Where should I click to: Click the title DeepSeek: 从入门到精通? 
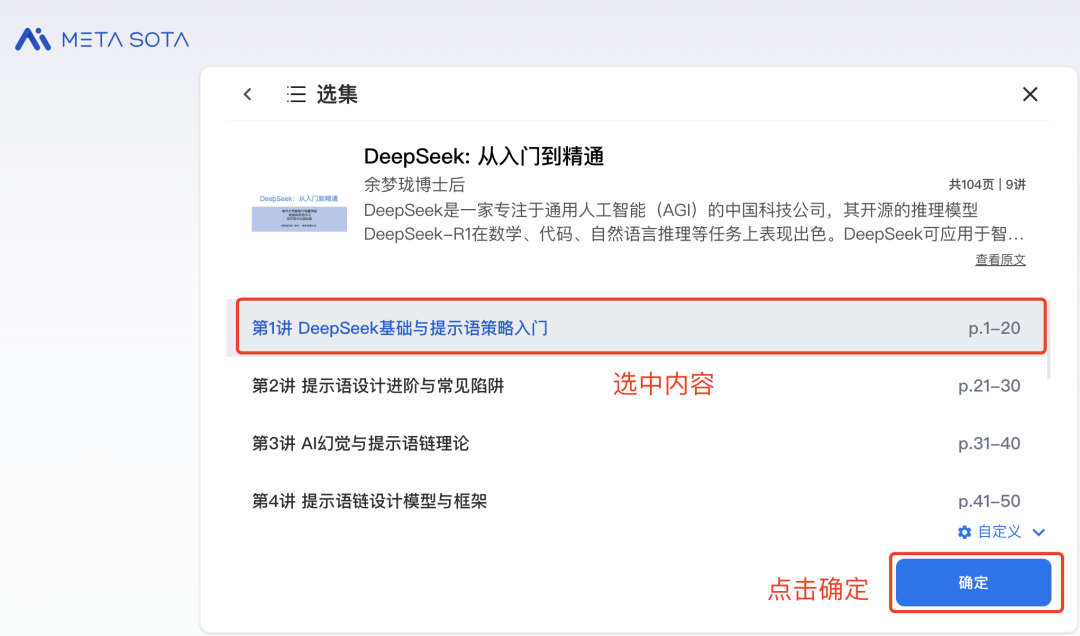coord(484,157)
